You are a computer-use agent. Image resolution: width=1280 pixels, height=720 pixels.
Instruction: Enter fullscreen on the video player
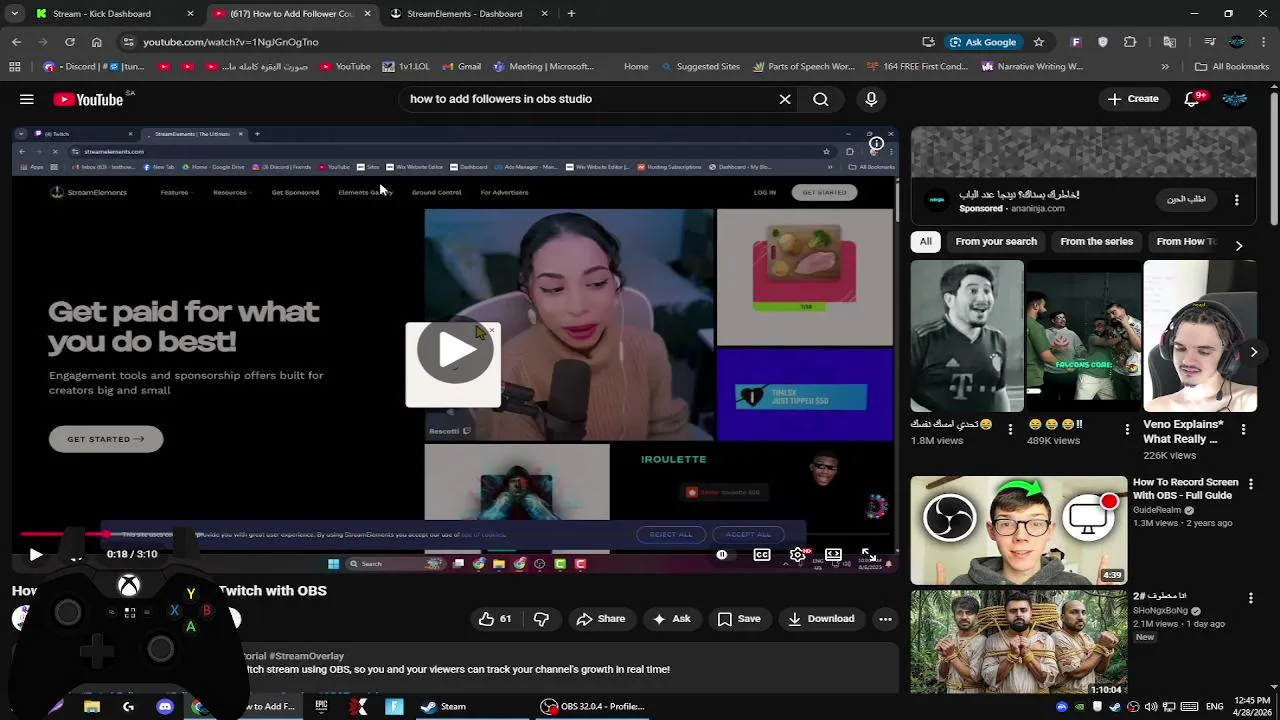tap(868, 554)
